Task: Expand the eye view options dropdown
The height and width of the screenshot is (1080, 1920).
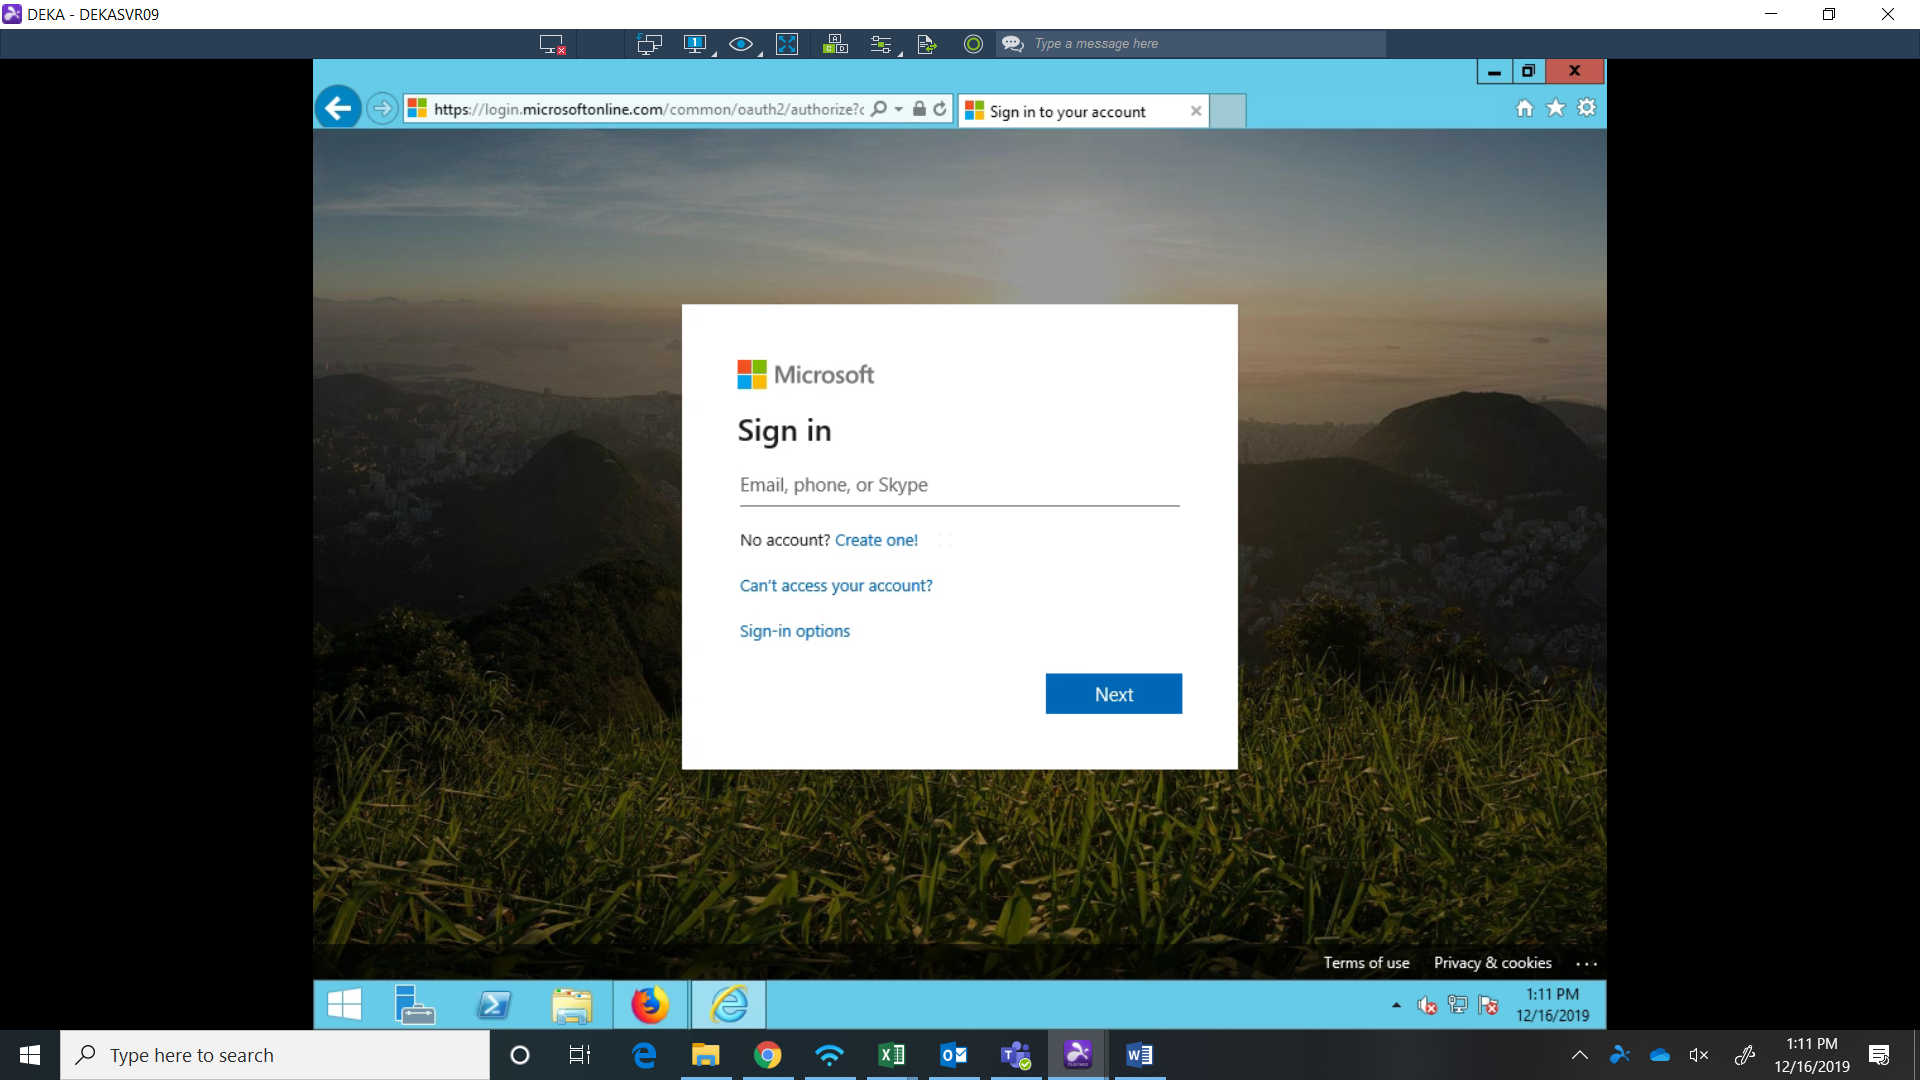Action: [x=760, y=53]
